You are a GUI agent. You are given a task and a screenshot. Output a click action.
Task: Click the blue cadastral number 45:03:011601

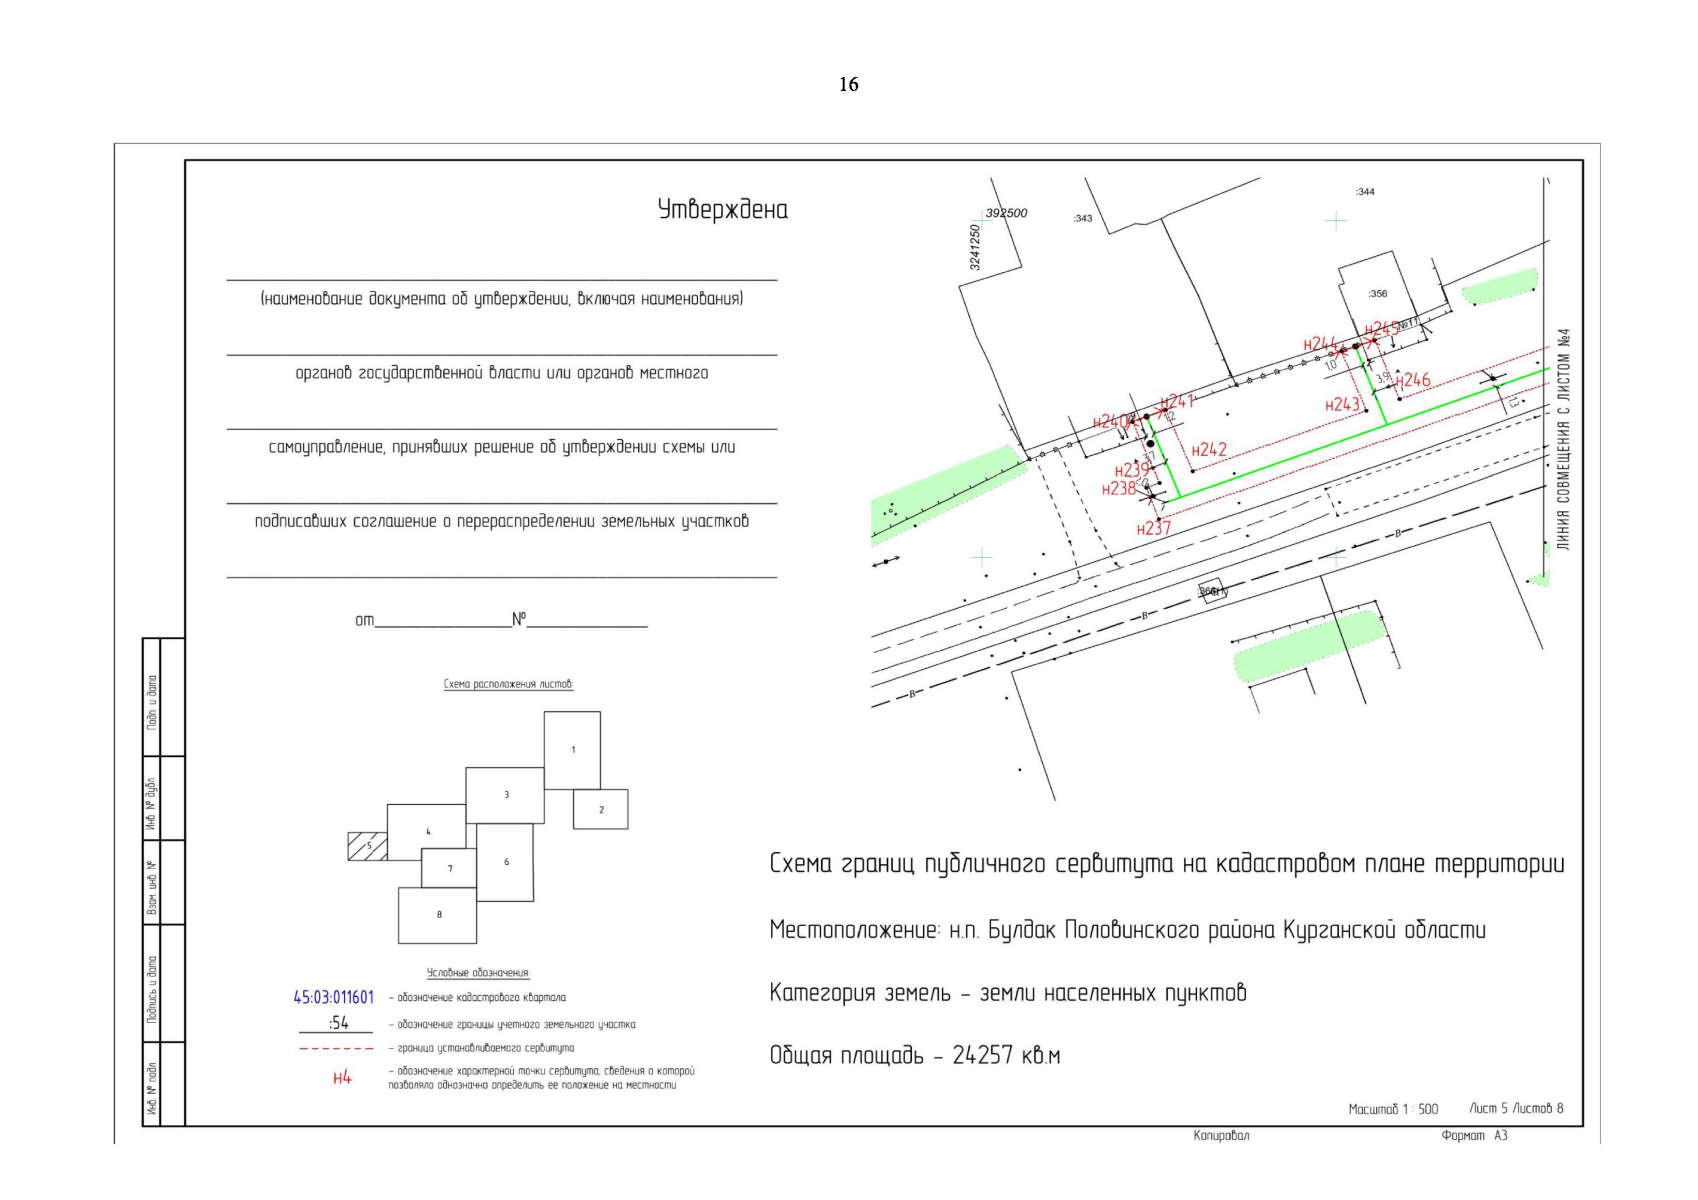333,997
